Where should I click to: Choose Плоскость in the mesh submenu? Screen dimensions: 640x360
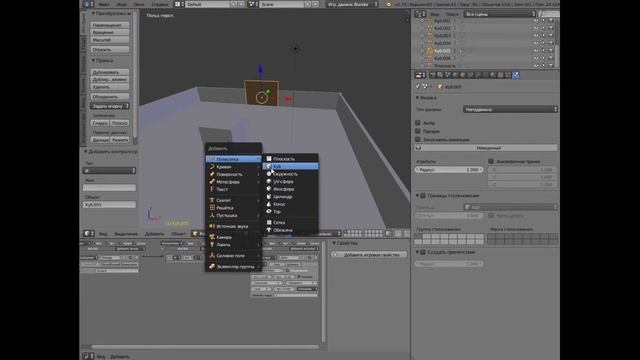point(290,159)
